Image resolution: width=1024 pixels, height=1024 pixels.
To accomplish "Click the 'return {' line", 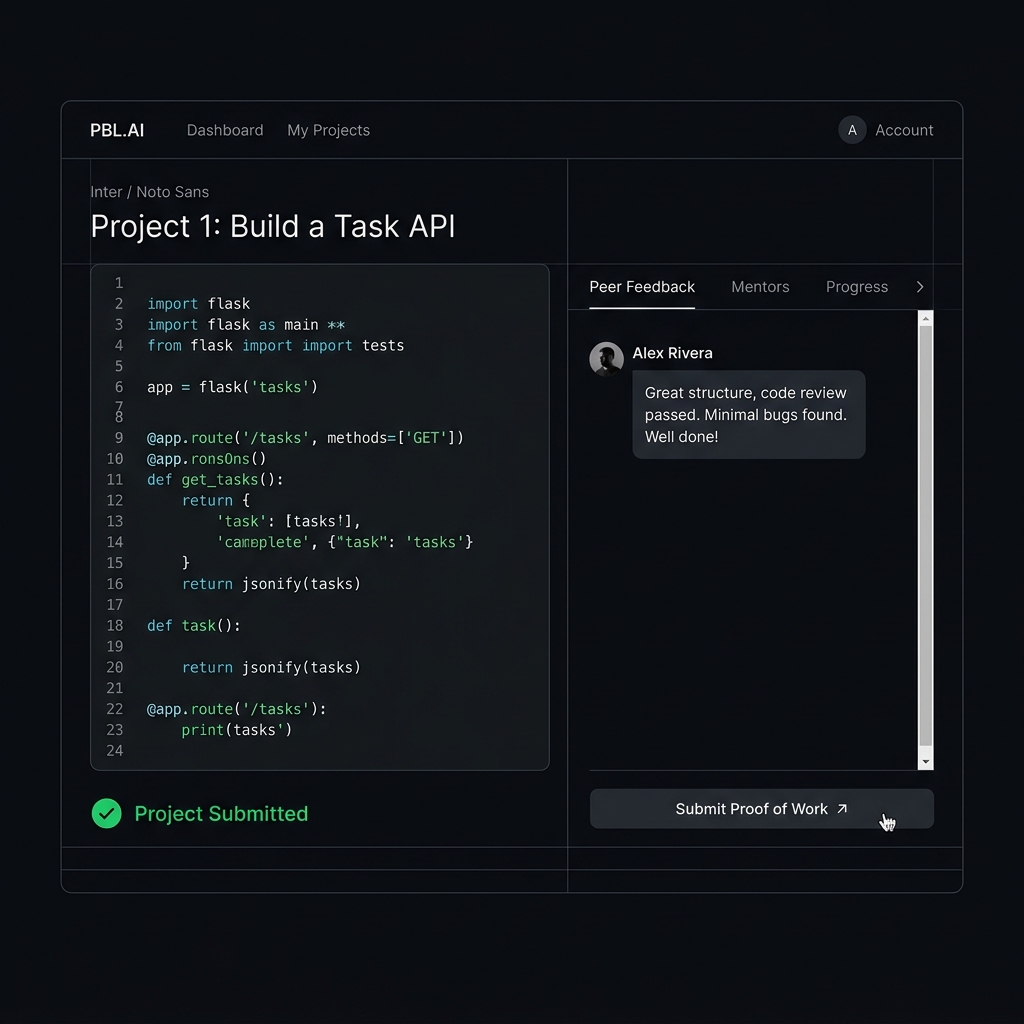I will pyautogui.click(x=216, y=500).
